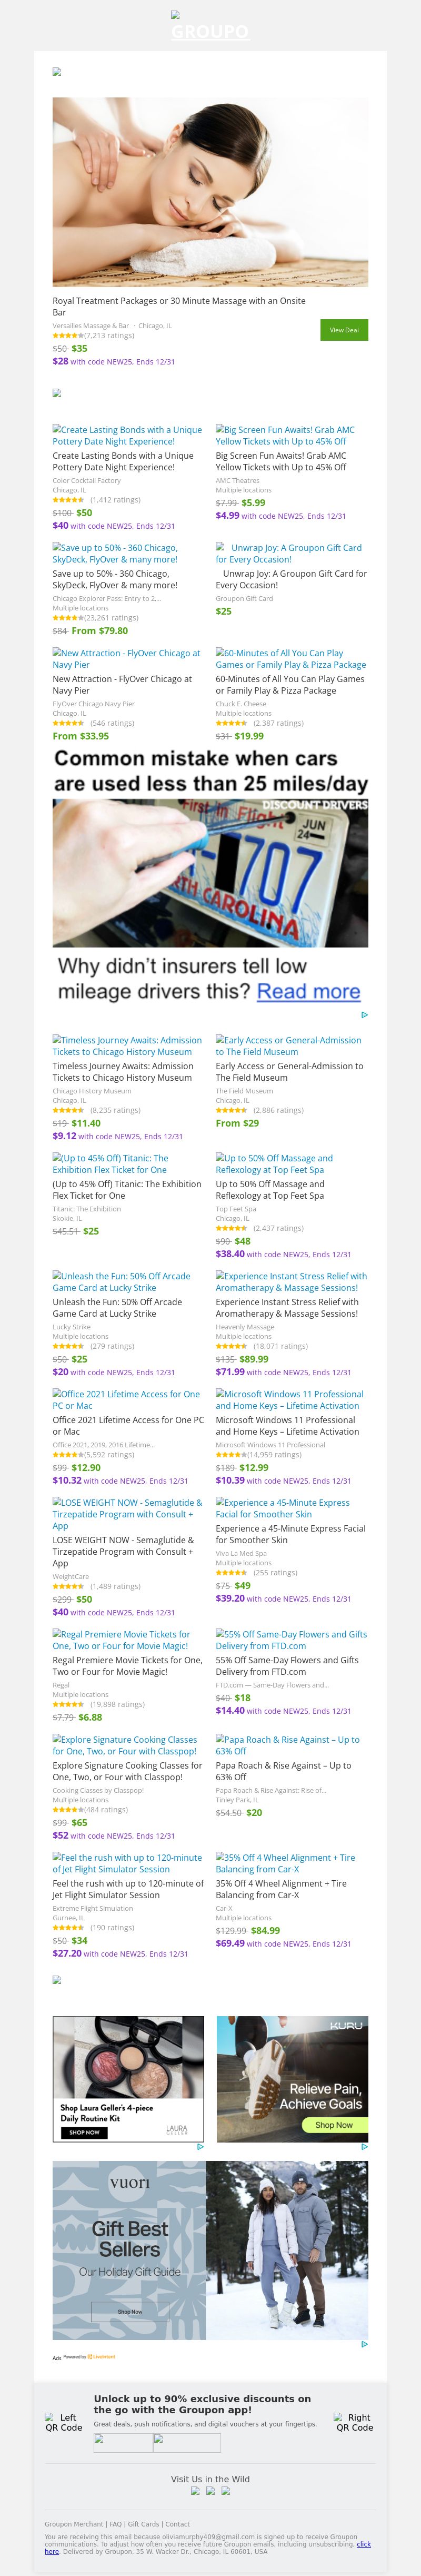Click first social icon under Visit Us in the Wild

pyautogui.click(x=196, y=2491)
